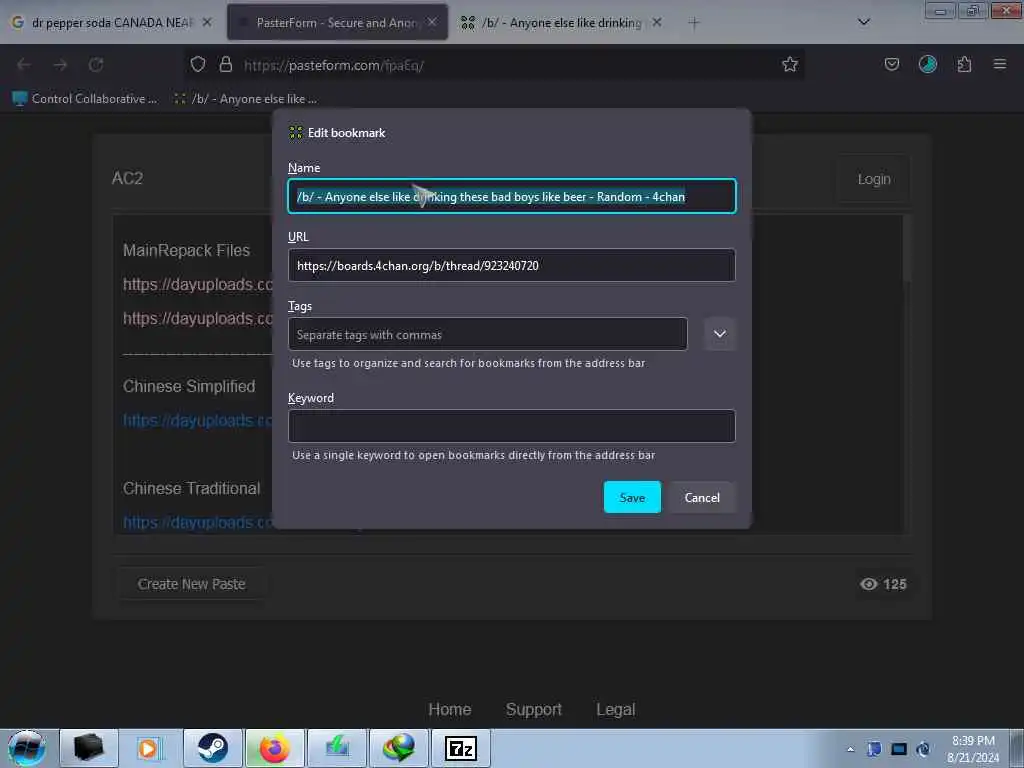1024x768 pixels.
Task: Open the tracking protection shield icon
Action: coord(198,64)
